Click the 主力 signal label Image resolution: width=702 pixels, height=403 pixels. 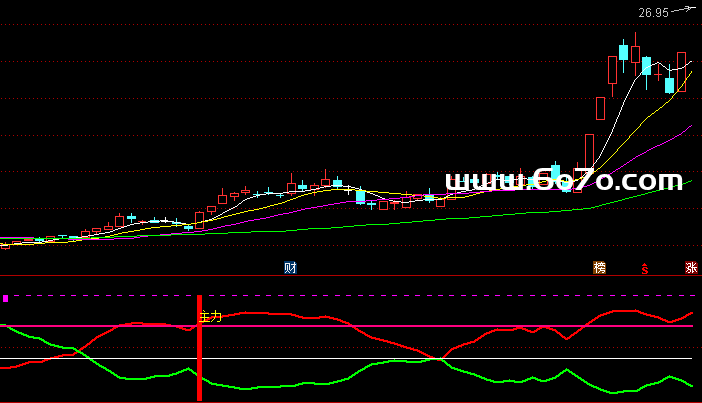(211, 316)
